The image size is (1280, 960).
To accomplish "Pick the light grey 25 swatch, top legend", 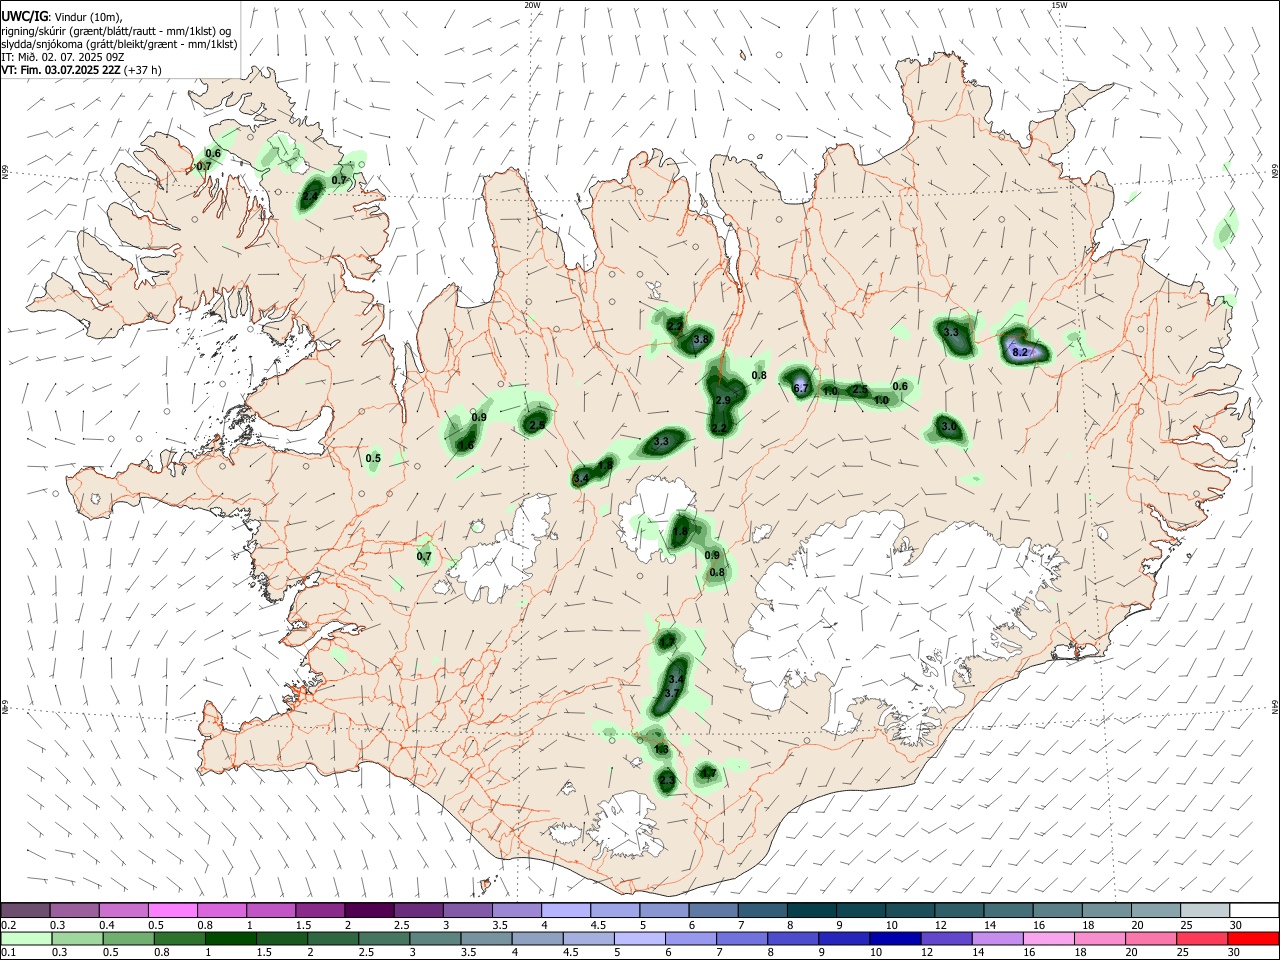I will 1205,911.
